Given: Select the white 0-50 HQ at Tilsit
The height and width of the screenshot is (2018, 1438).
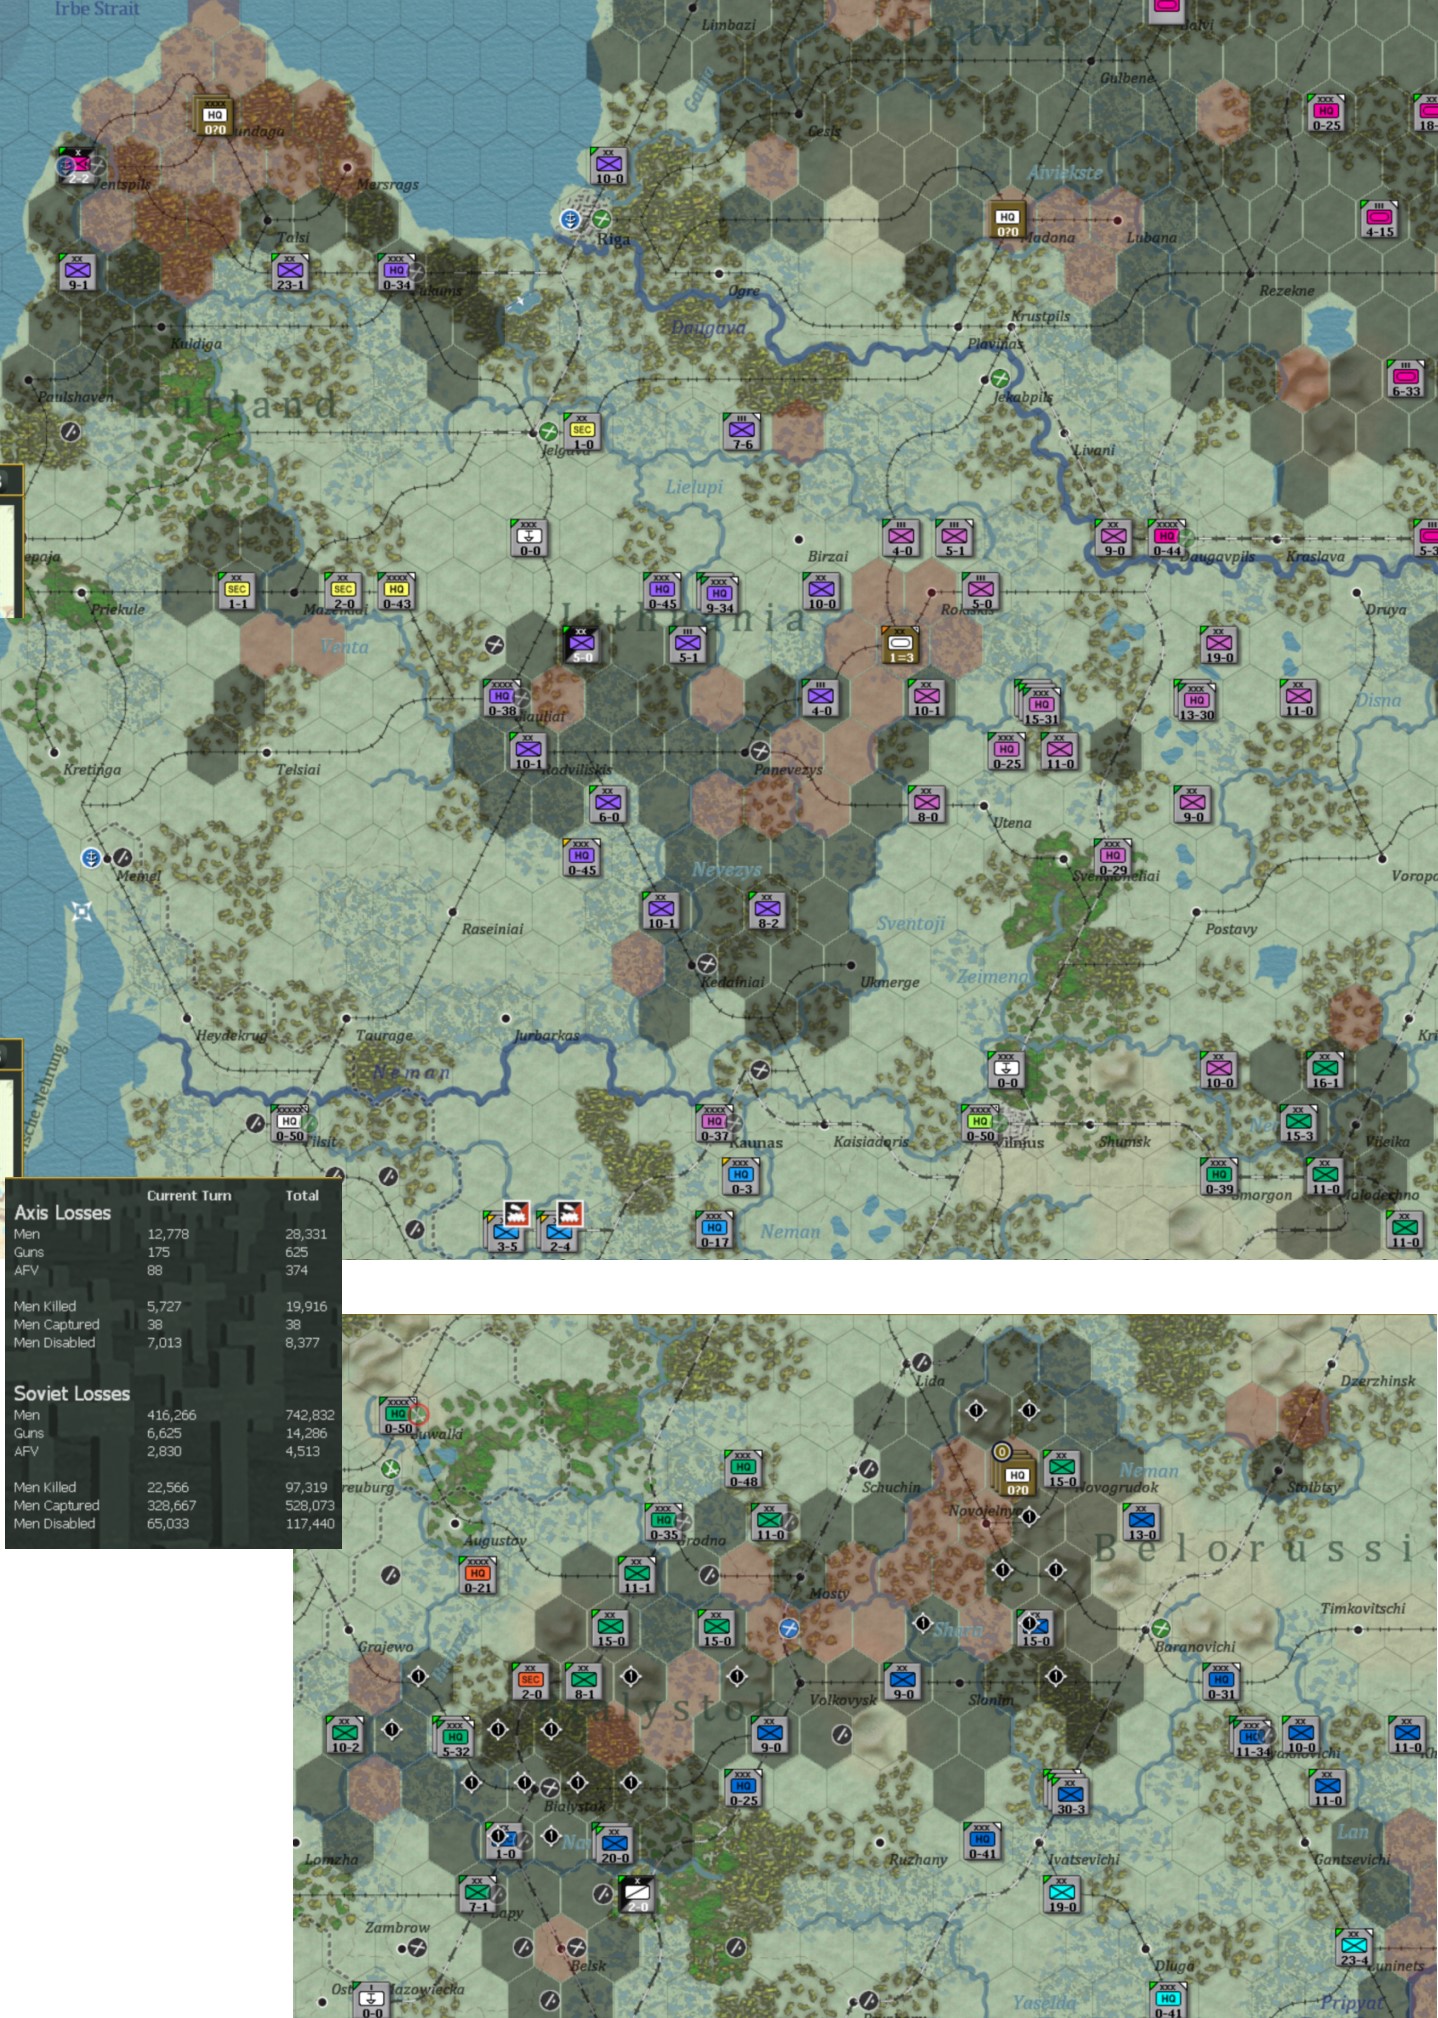Looking at the screenshot, I should (289, 1123).
